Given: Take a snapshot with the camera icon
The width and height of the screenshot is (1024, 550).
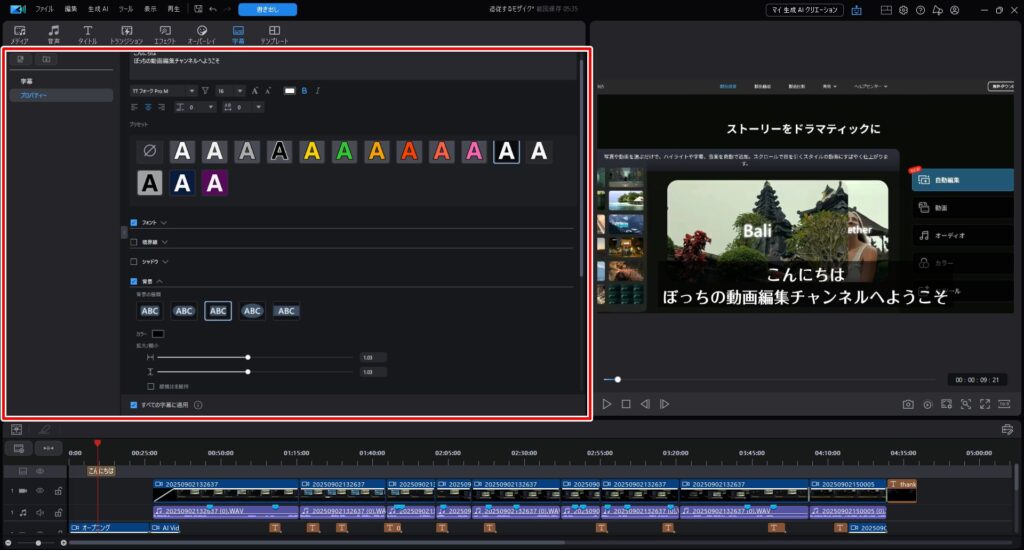Looking at the screenshot, I should [x=908, y=404].
